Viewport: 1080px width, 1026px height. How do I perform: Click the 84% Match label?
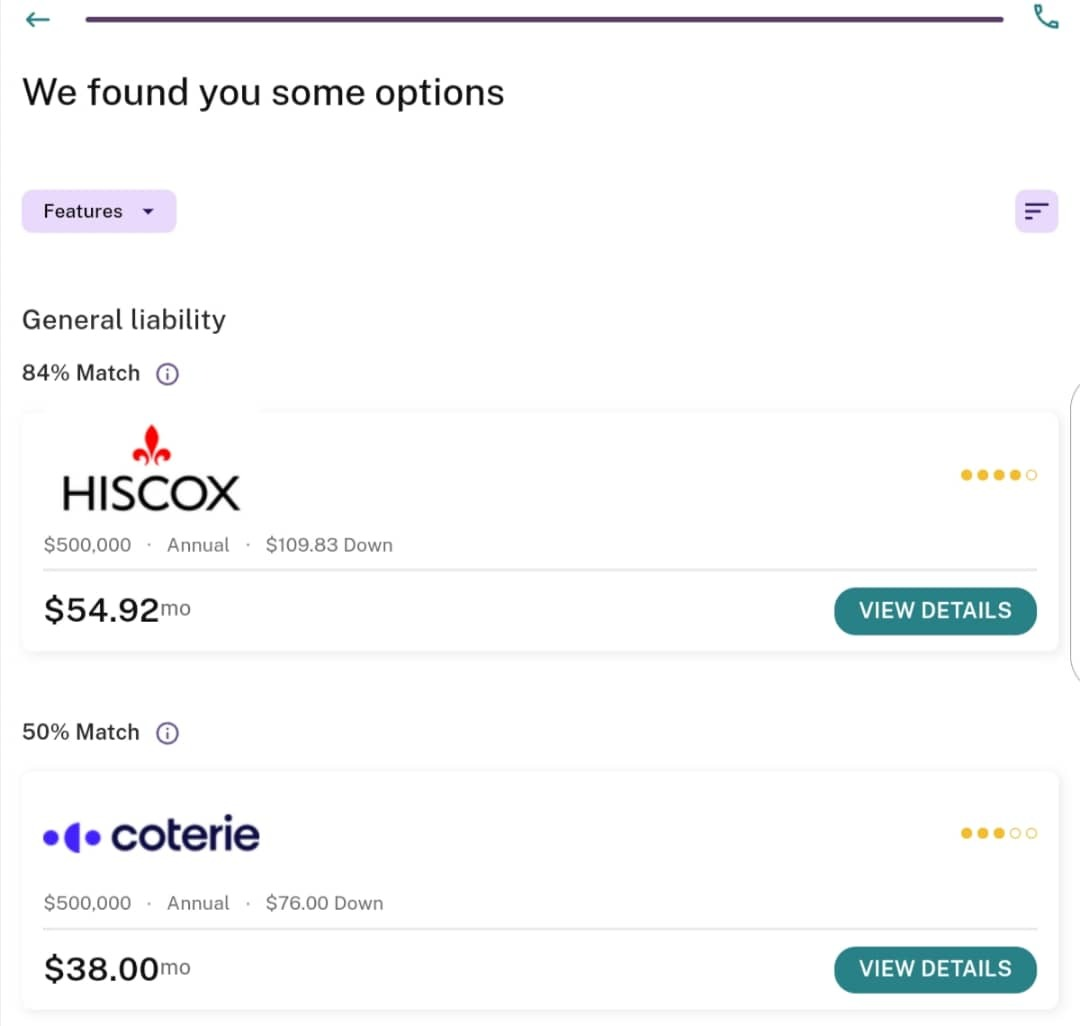pos(81,373)
